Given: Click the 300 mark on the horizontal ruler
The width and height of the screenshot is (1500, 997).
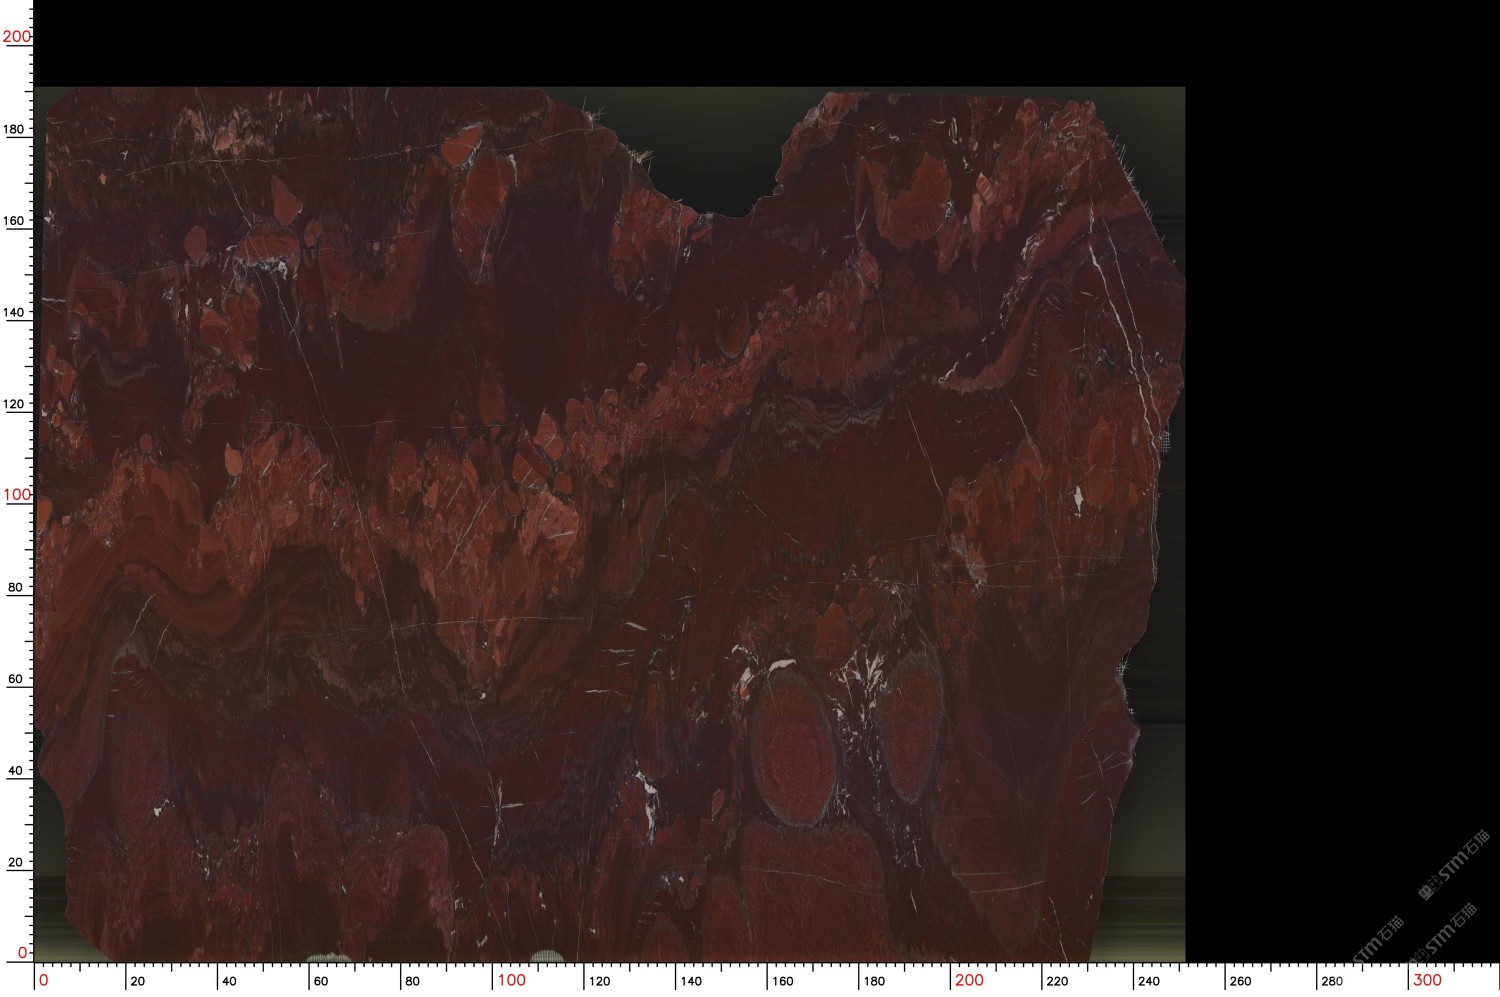Looking at the screenshot, I should pyautogui.click(x=1426, y=980).
